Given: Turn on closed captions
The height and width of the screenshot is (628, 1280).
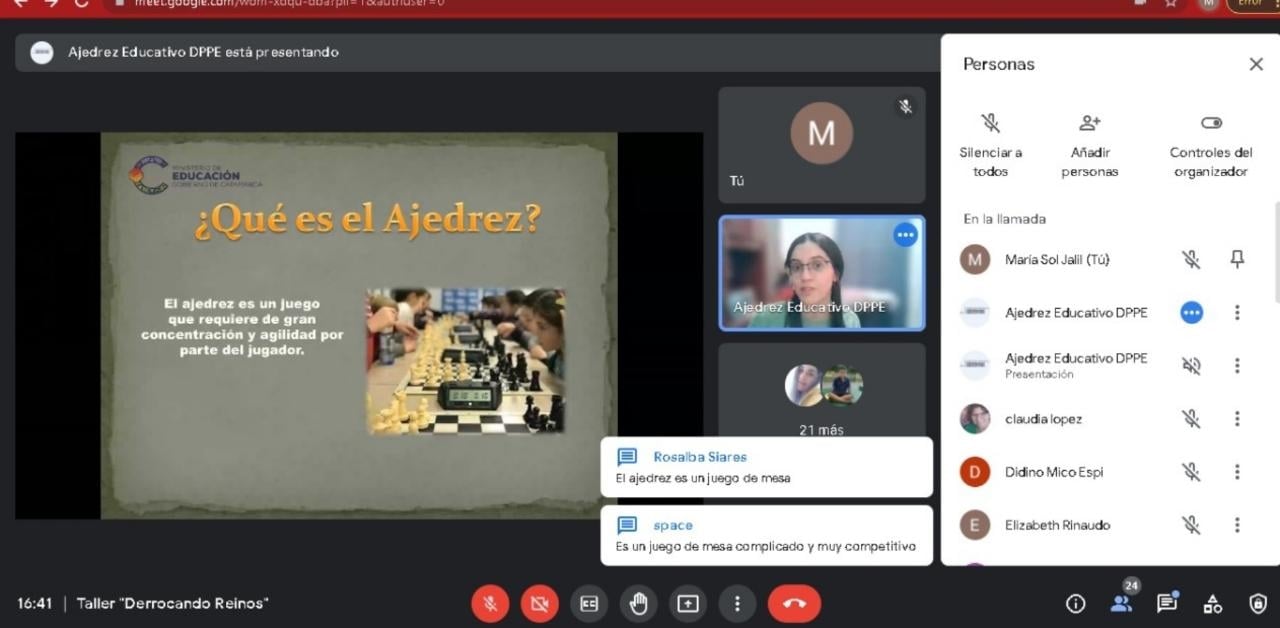Looking at the screenshot, I should [589, 604].
